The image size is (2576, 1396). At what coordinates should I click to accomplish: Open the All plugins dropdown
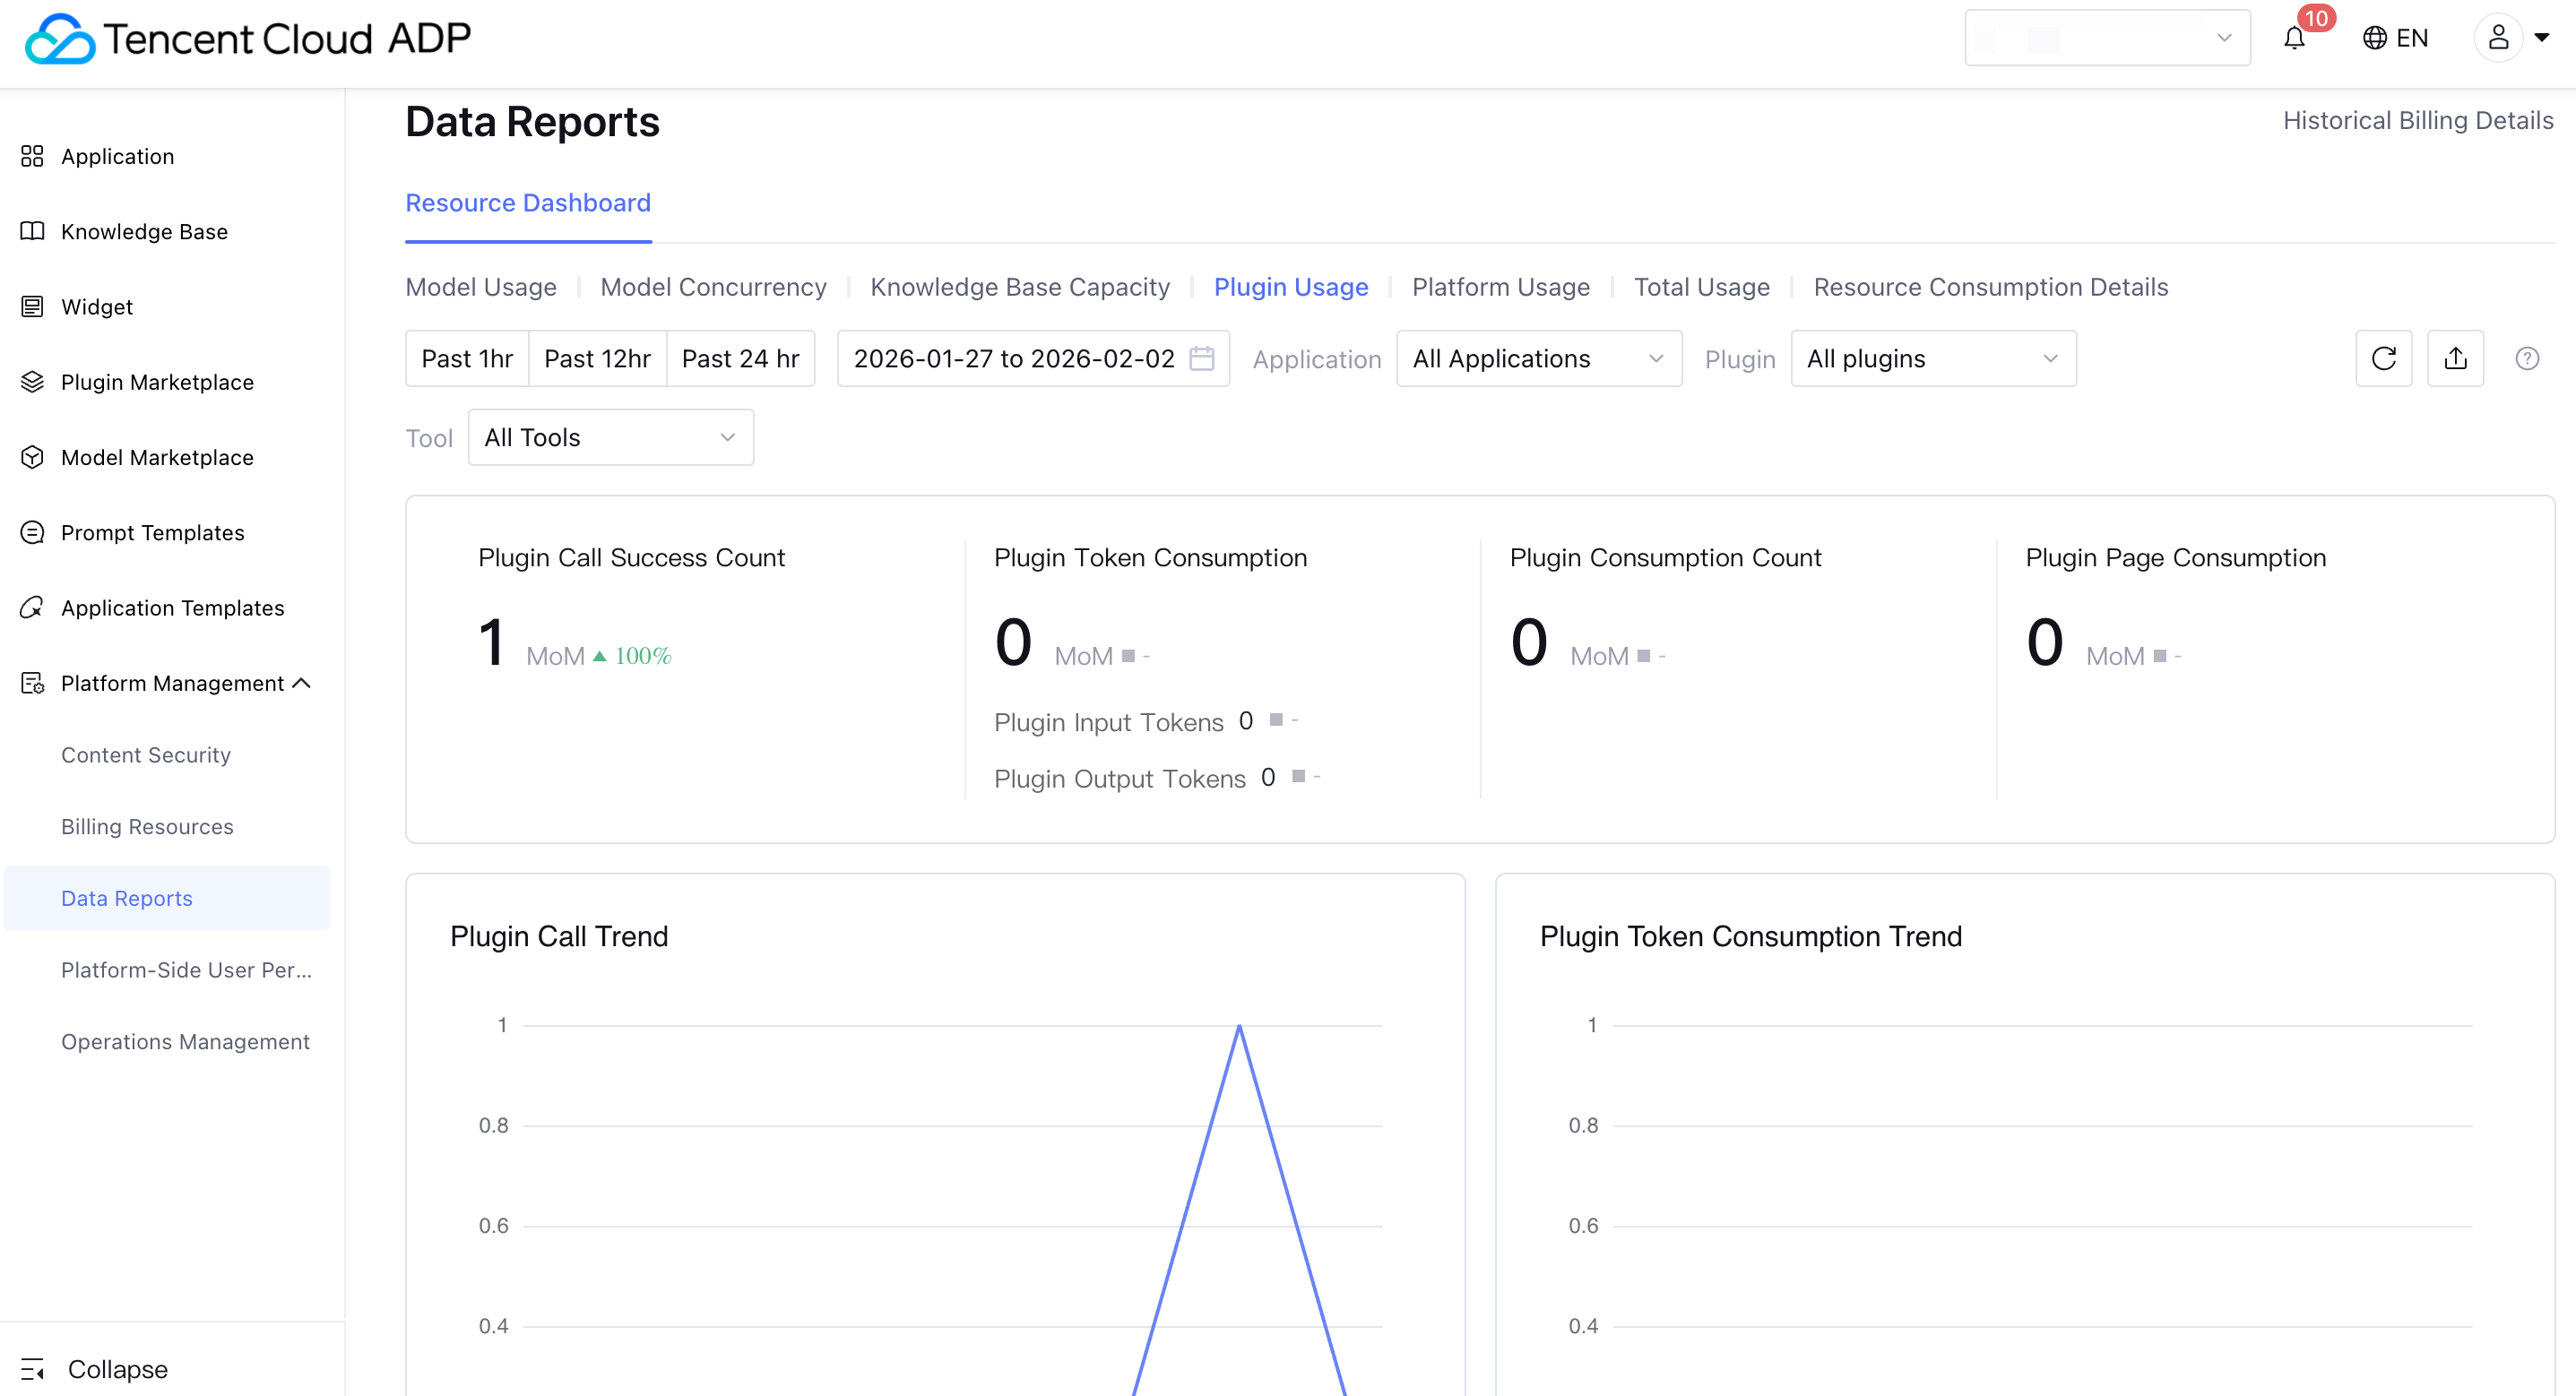point(1932,358)
